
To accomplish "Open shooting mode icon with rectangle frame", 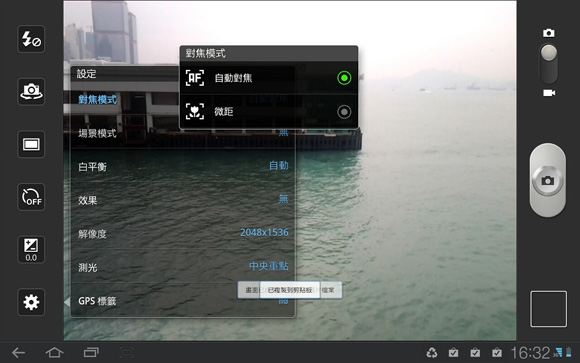I will [31, 144].
